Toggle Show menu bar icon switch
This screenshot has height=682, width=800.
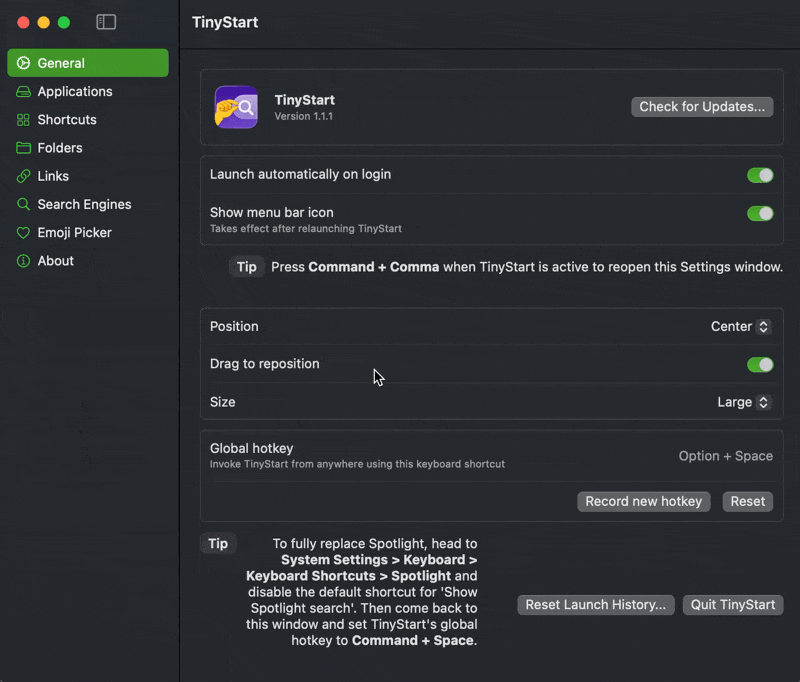(760, 213)
